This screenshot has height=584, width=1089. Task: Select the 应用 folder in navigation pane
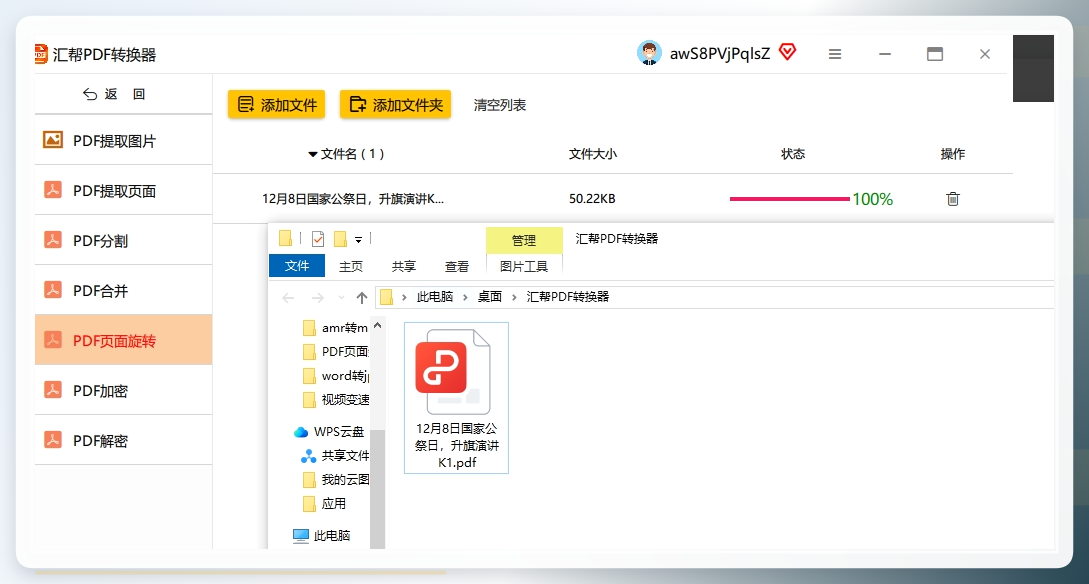pyautogui.click(x=325, y=503)
